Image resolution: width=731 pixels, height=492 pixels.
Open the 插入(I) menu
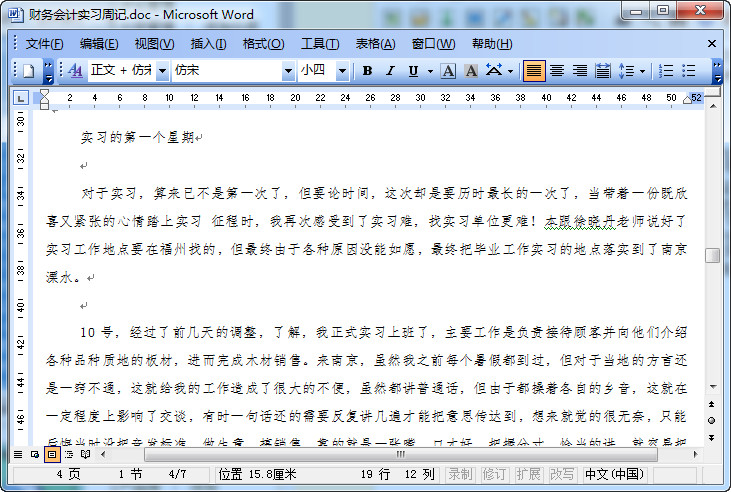[208, 44]
